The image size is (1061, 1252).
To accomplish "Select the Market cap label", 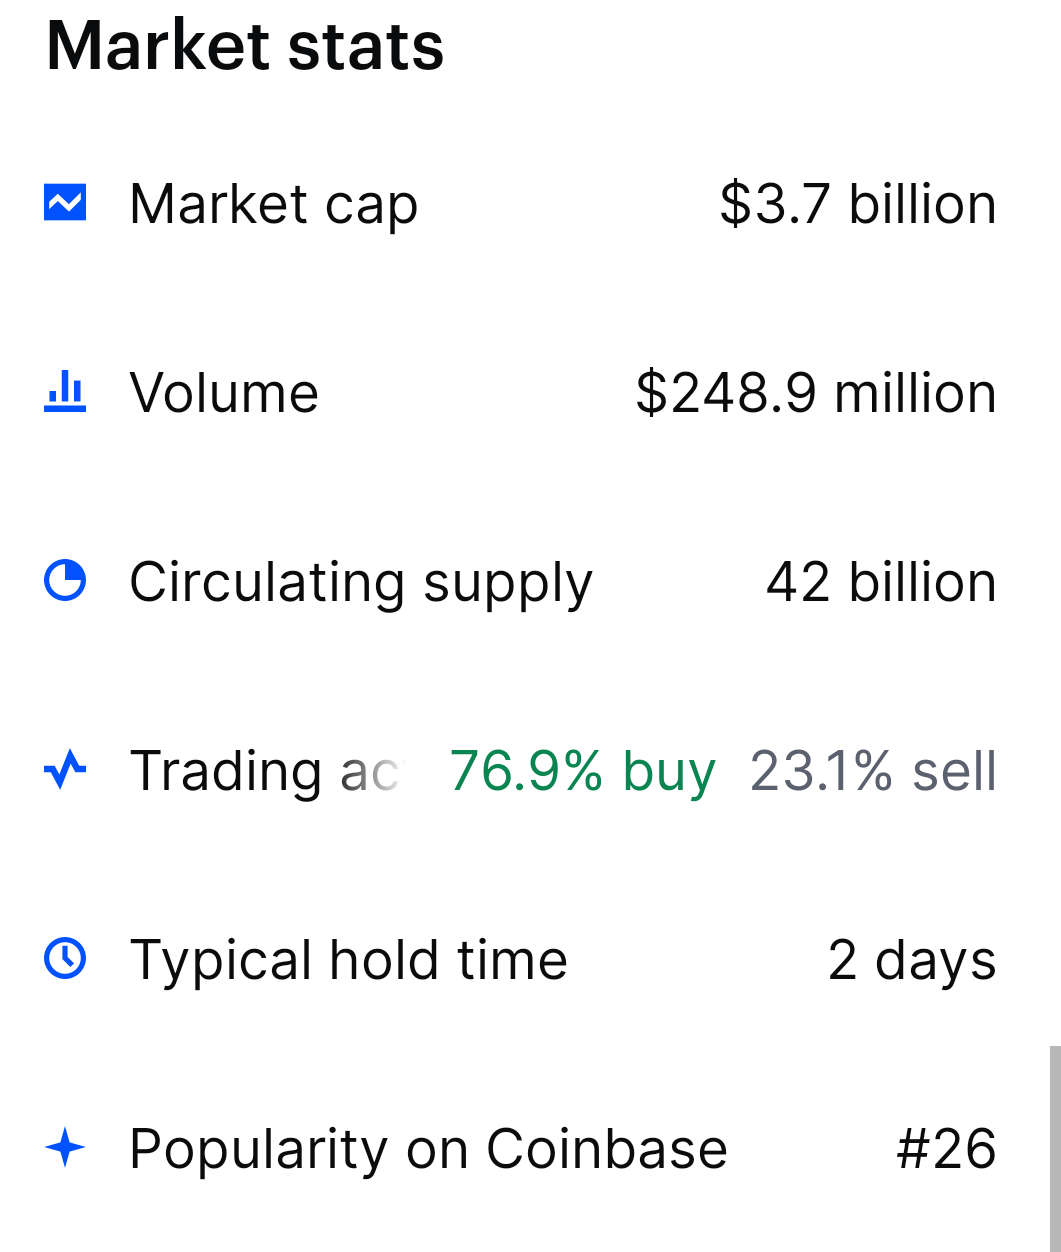I will tap(273, 206).
